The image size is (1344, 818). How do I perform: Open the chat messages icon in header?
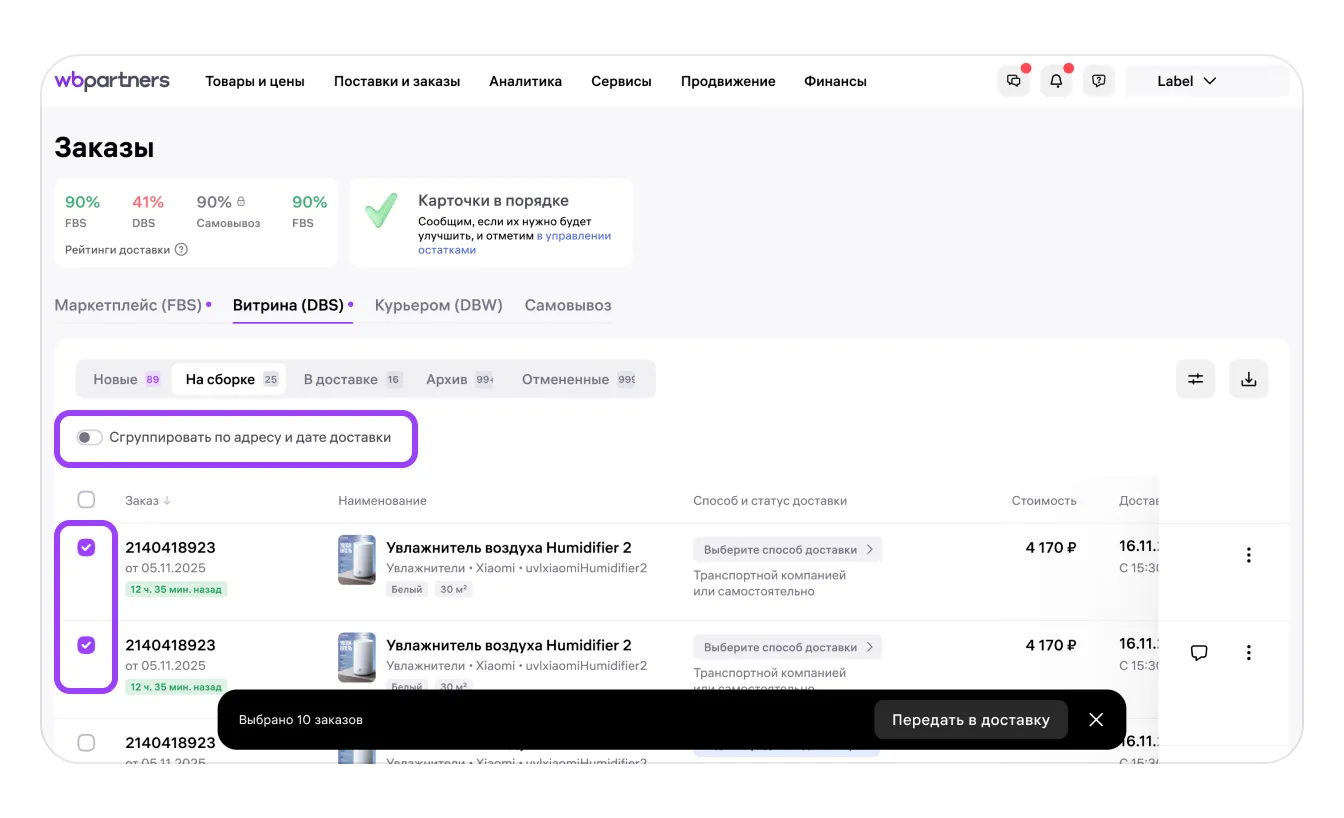tap(1014, 81)
